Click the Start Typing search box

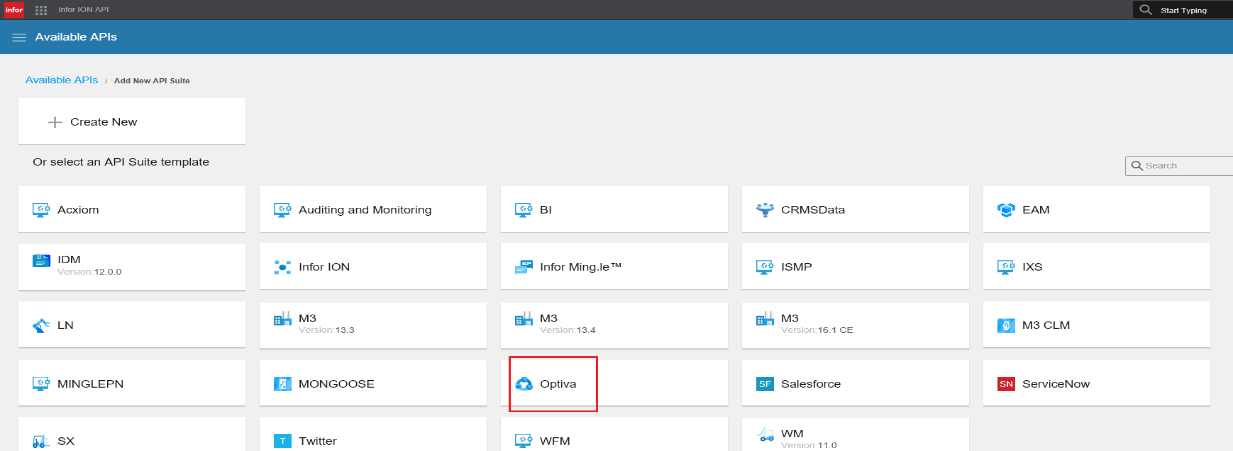(x=1183, y=10)
